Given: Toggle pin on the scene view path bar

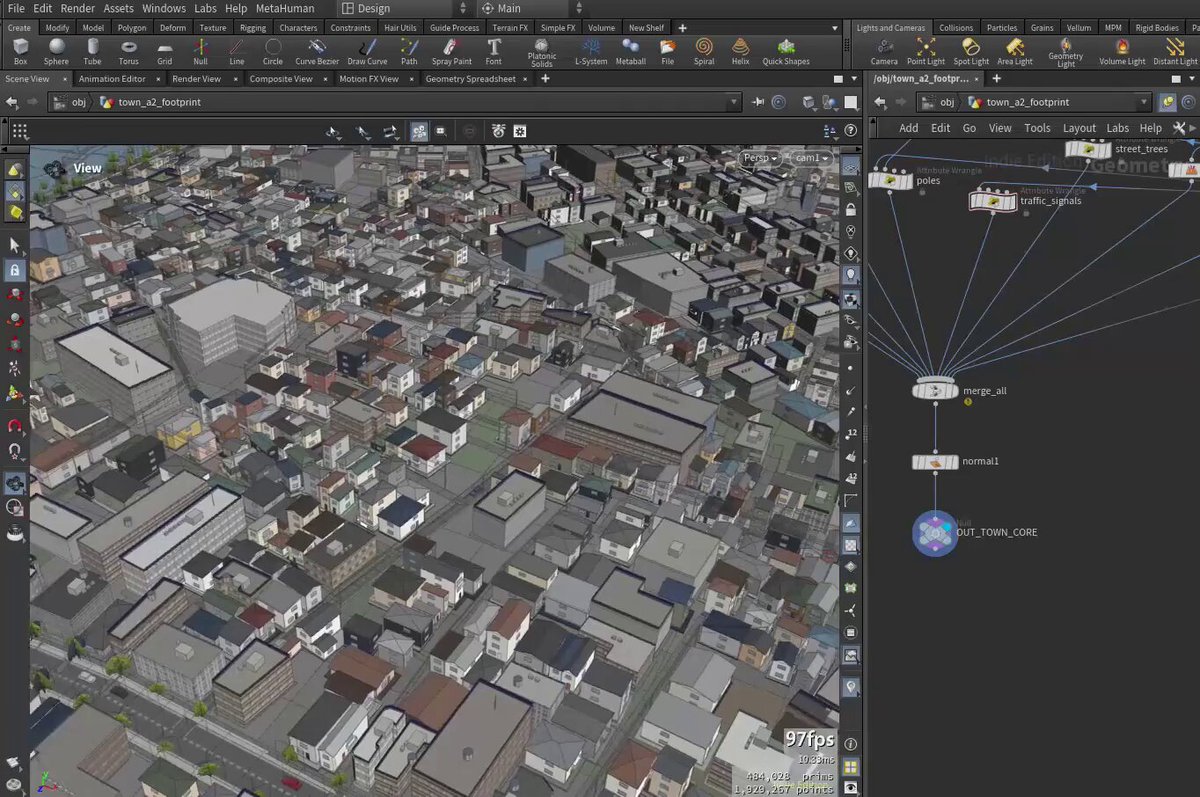Looking at the screenshot, I should pos(759,102).
